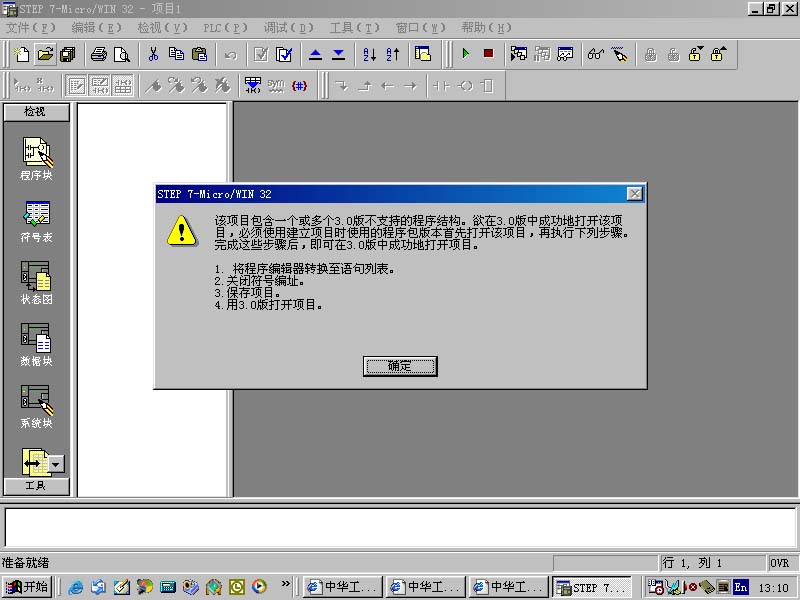Open the PLC(P) menu
The height and width of the screenshot is (600, 800).
point(225,28)
